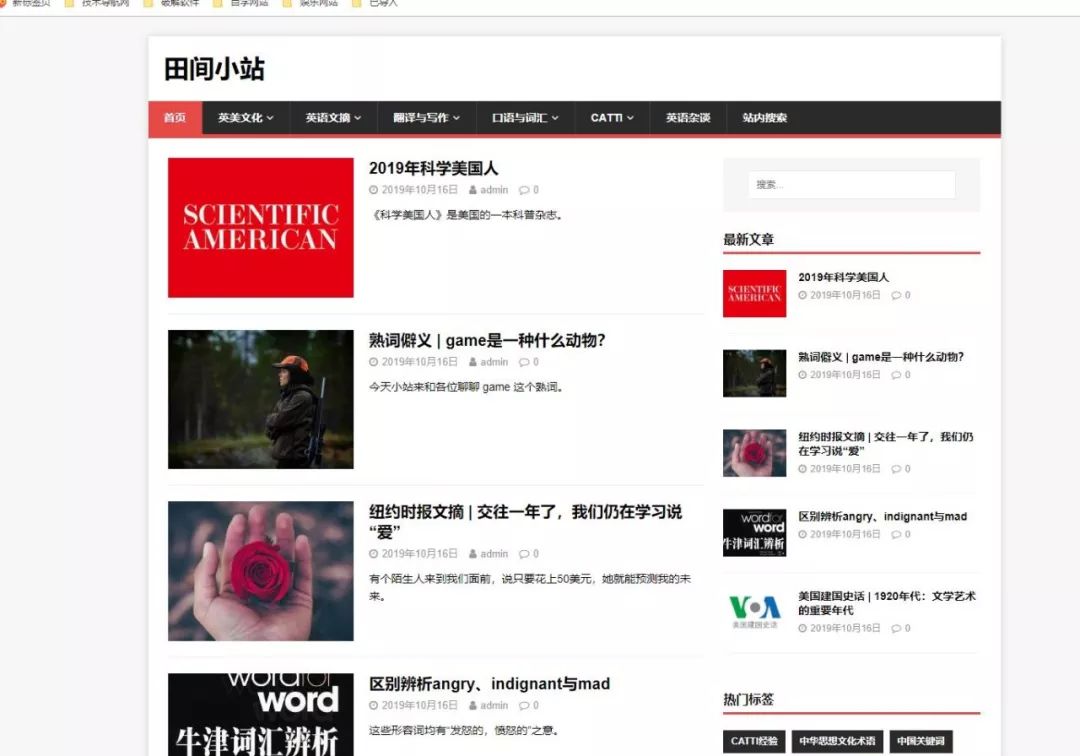Image resolution: width=1080 pixels, height=756 pixels.
Task: Click the admin author icon under 区别辨析angry article
Action: pyautogui.click(x=475, y=705)
